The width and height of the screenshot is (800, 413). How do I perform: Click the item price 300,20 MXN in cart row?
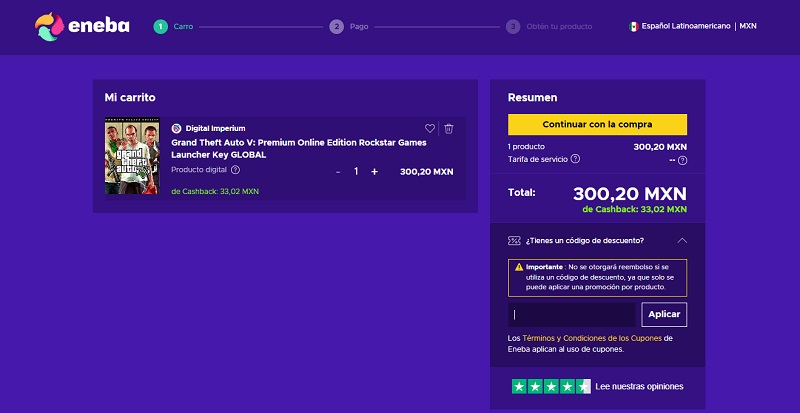(x=427, y=172)
